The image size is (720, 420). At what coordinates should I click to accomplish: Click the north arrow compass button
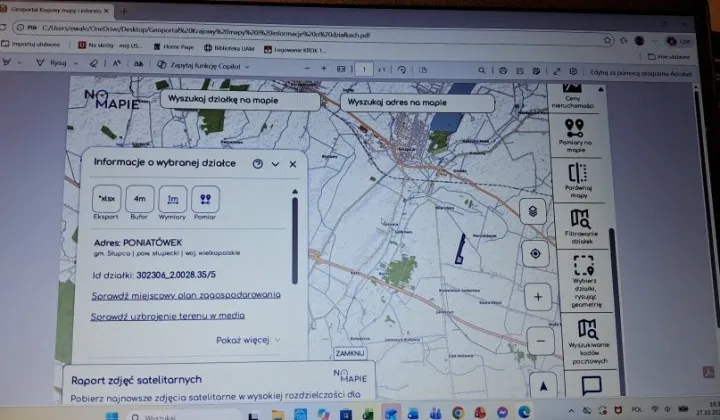(x=544, y=386)
